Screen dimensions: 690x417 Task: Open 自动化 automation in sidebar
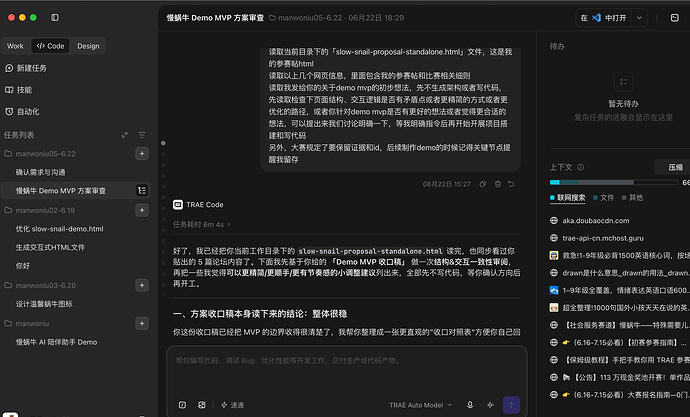pos(22,112)
